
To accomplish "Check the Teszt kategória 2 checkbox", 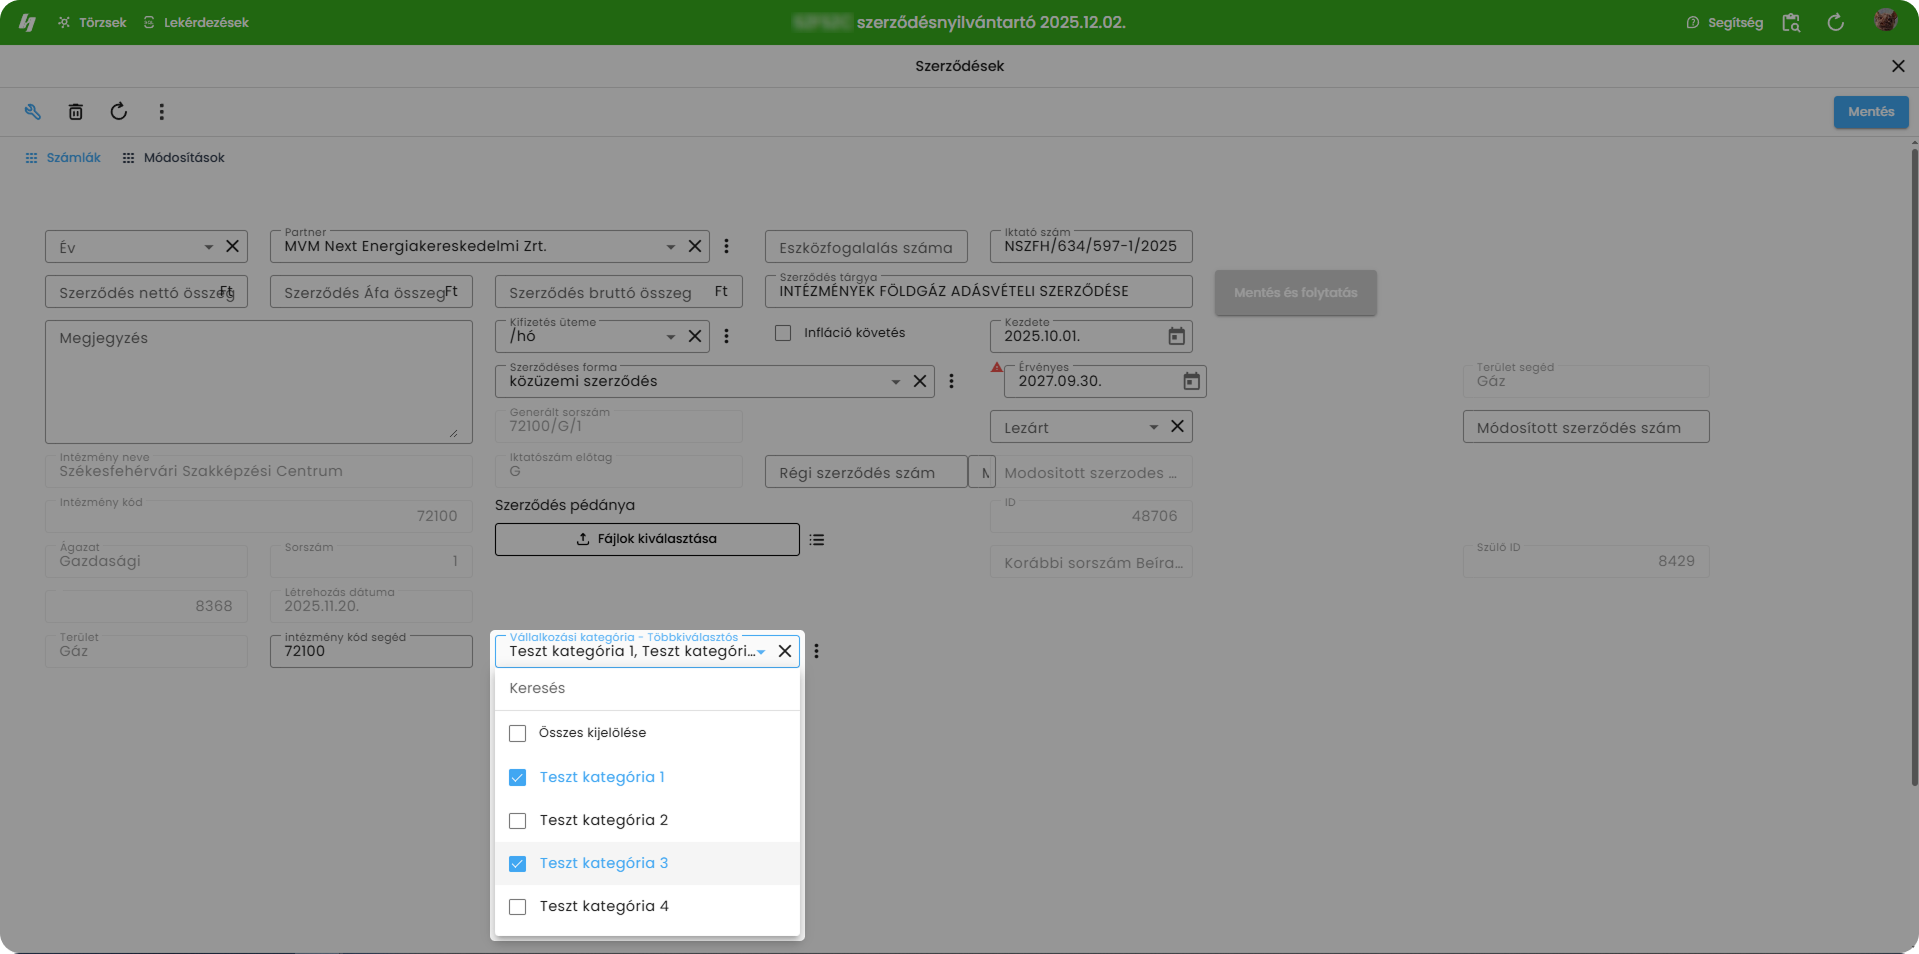I will [517, 821].
